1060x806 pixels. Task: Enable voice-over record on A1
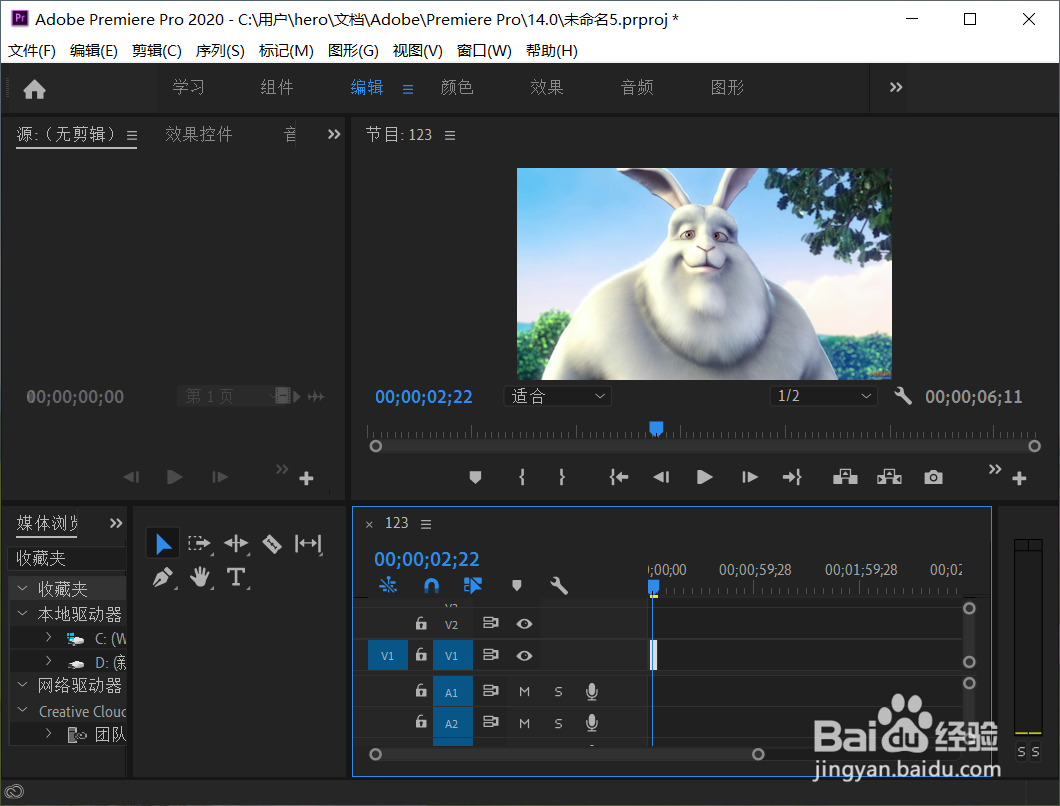click(x=592, y=691)
